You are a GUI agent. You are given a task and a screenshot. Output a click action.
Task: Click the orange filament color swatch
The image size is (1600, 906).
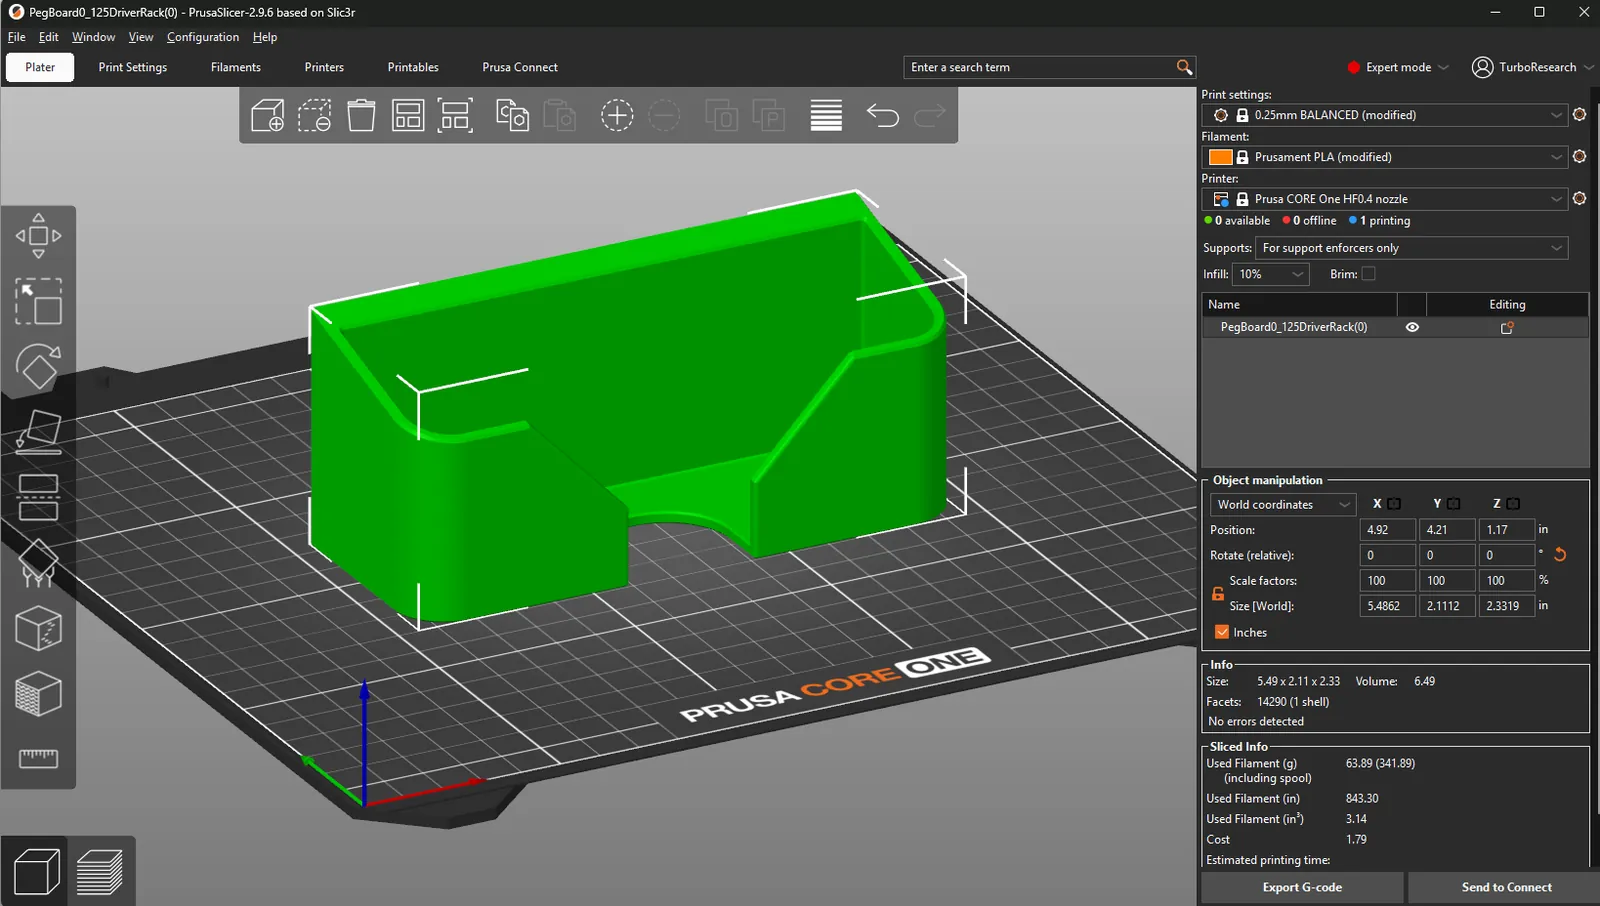pyautogui.click(x=1220, y=157)
